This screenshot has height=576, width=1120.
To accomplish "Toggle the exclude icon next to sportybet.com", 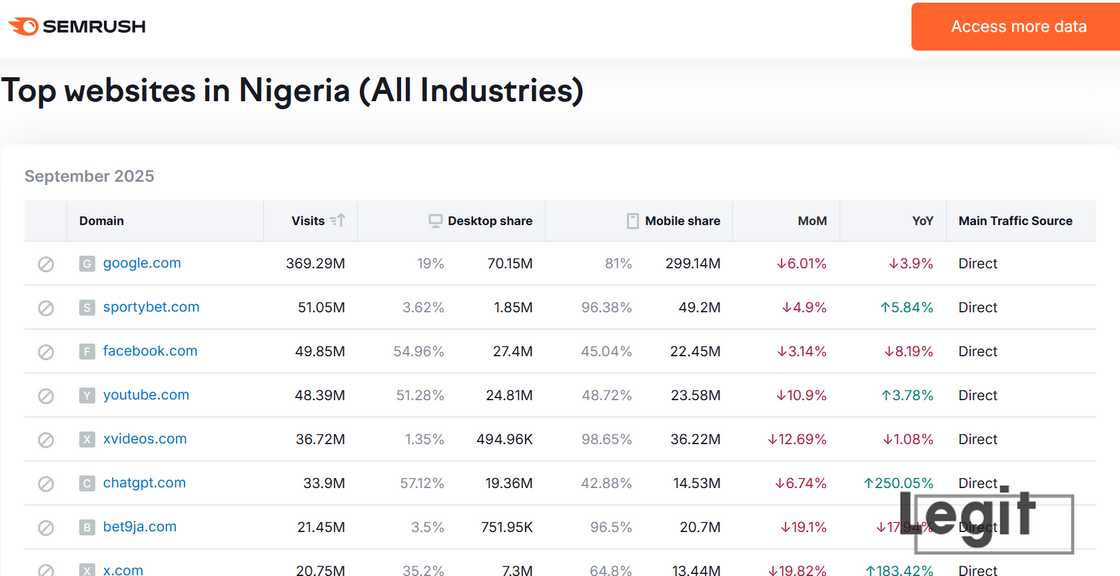I will click(x=45, y=307).
